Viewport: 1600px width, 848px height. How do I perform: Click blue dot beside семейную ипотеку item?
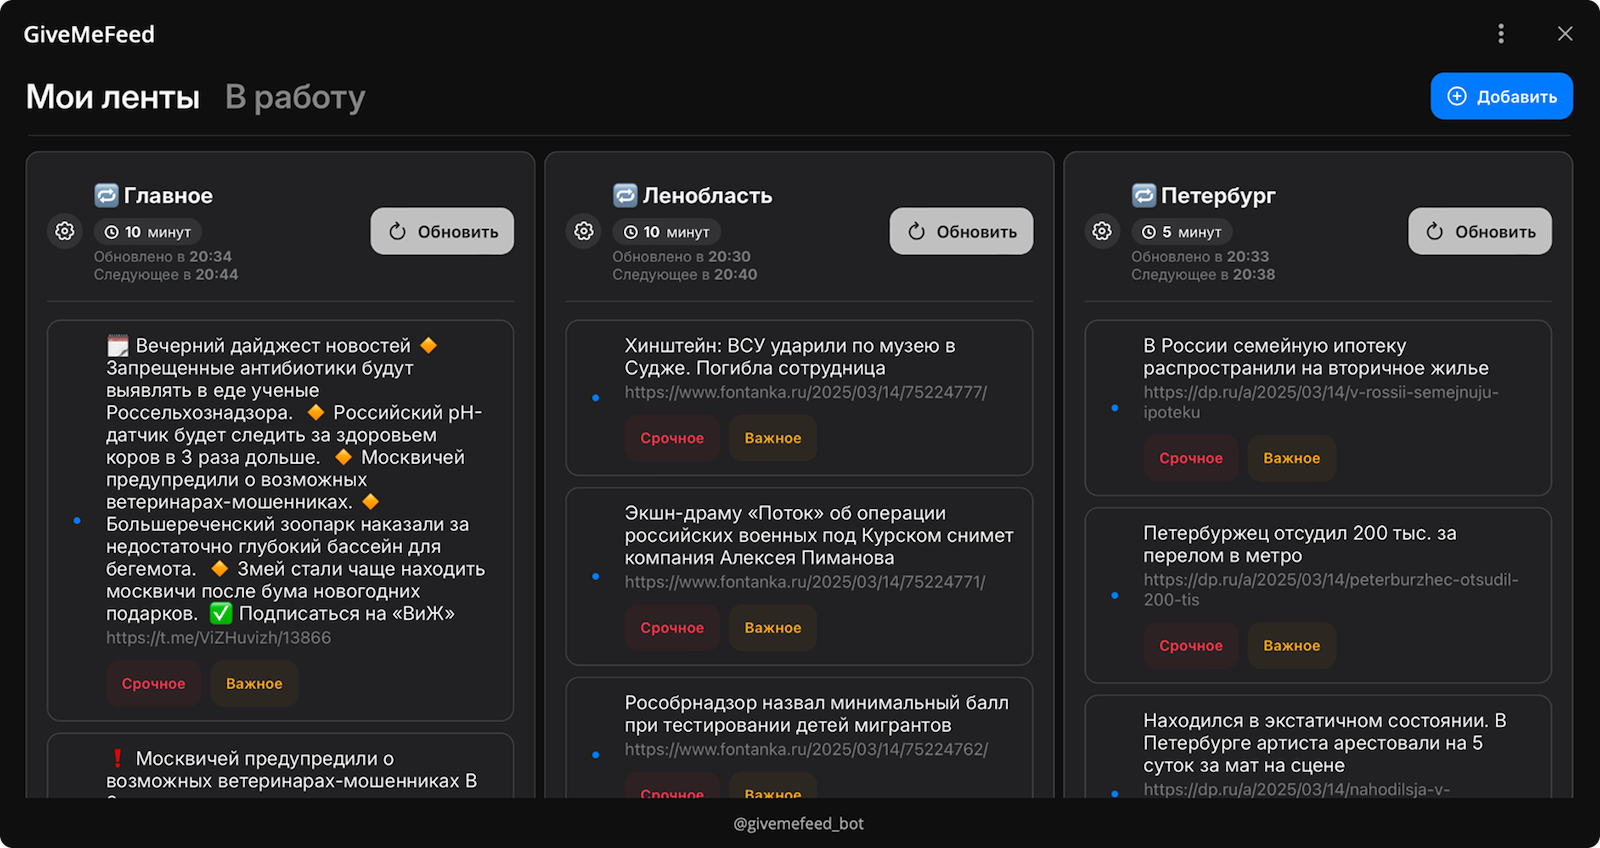click(1115, 408)
